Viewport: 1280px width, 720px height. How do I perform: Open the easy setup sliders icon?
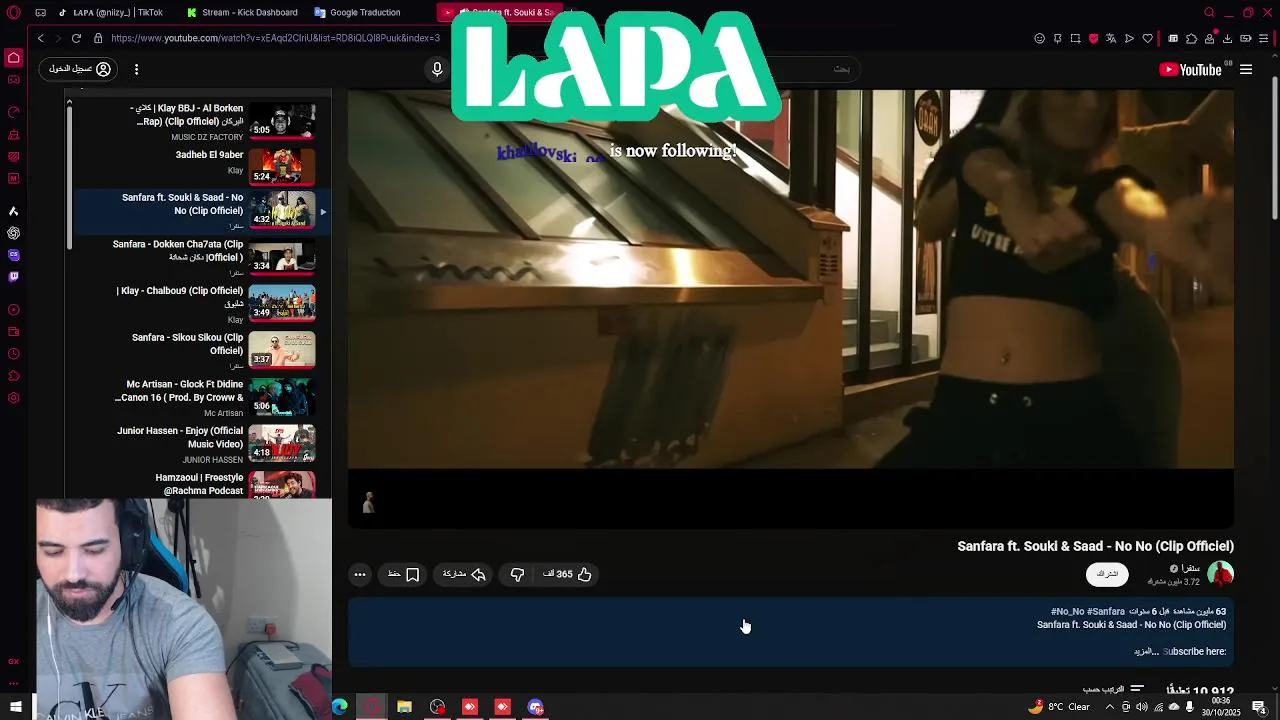(1263, 38)
